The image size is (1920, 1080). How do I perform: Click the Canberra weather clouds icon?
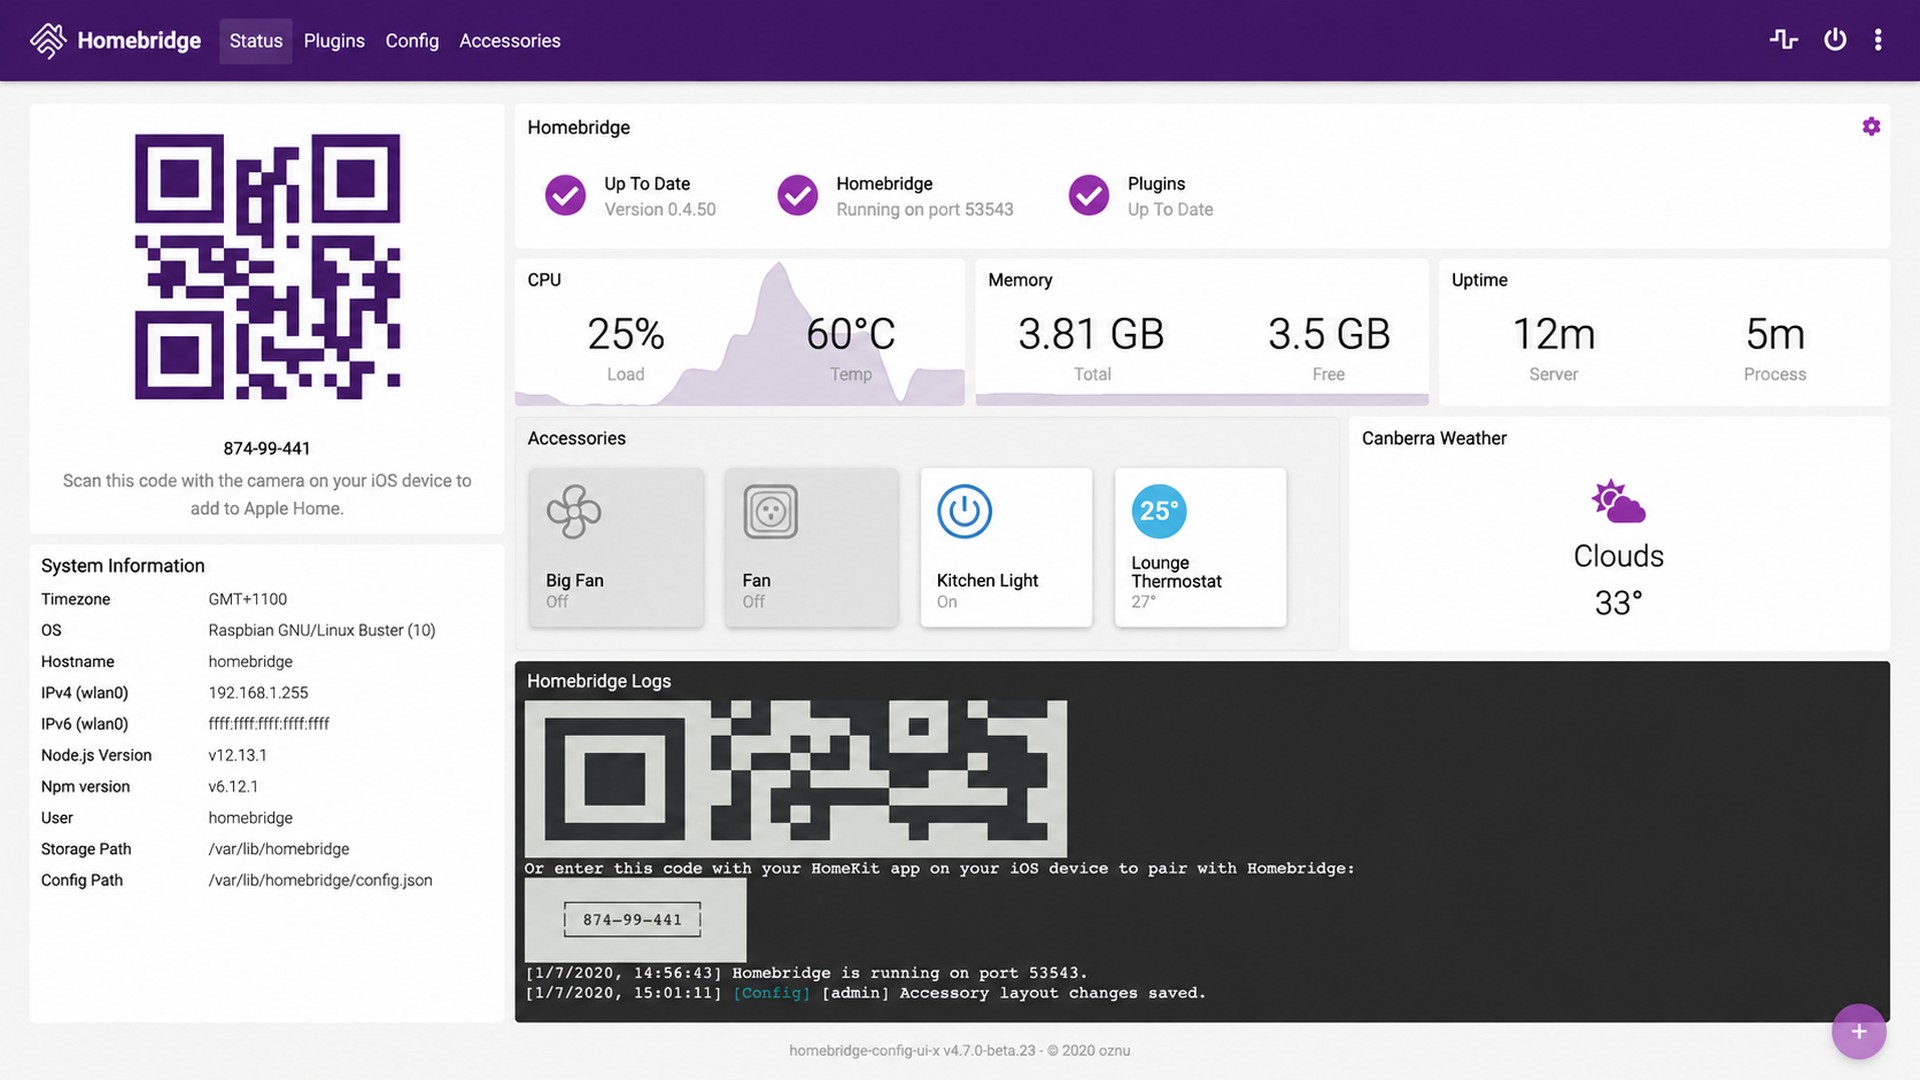click(1618, 502)
